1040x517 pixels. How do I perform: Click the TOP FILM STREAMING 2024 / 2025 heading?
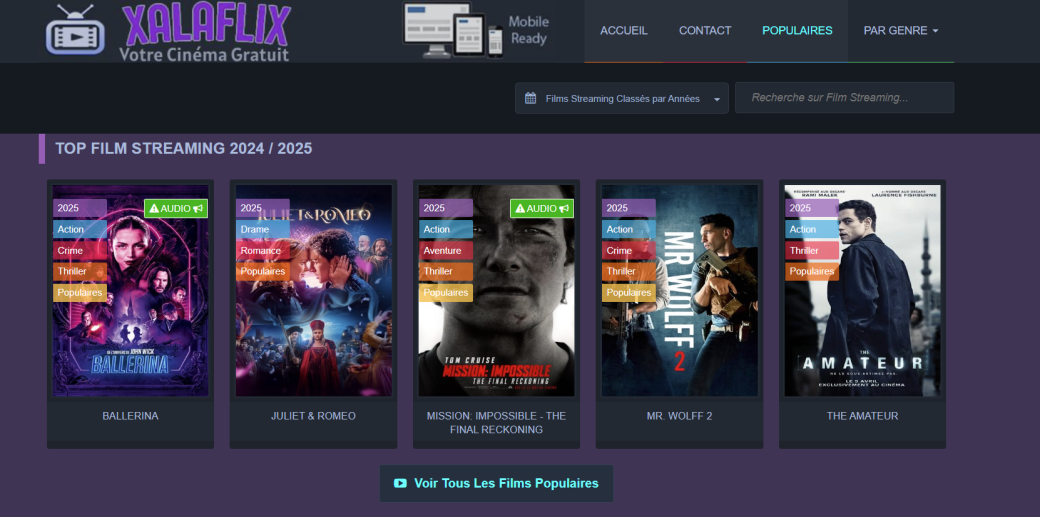(184, 149)
